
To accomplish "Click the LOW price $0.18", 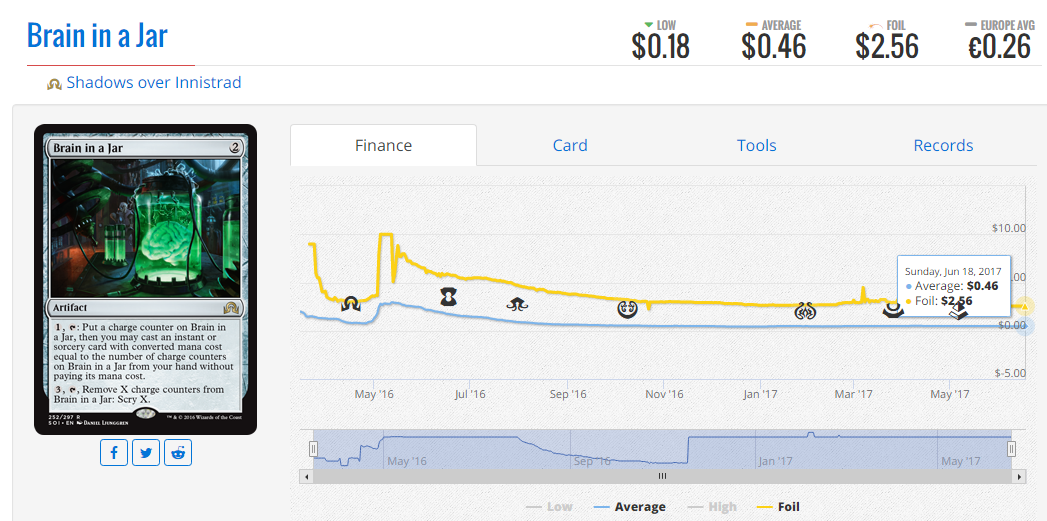I will 660,47.
